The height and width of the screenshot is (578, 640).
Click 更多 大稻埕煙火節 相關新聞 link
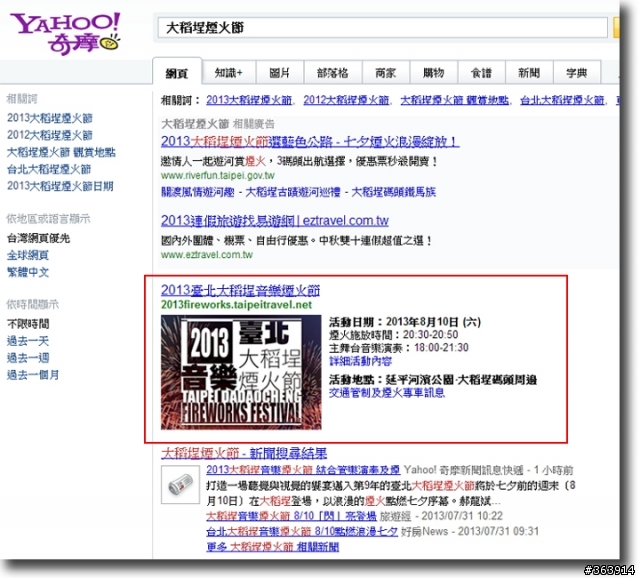273,547
